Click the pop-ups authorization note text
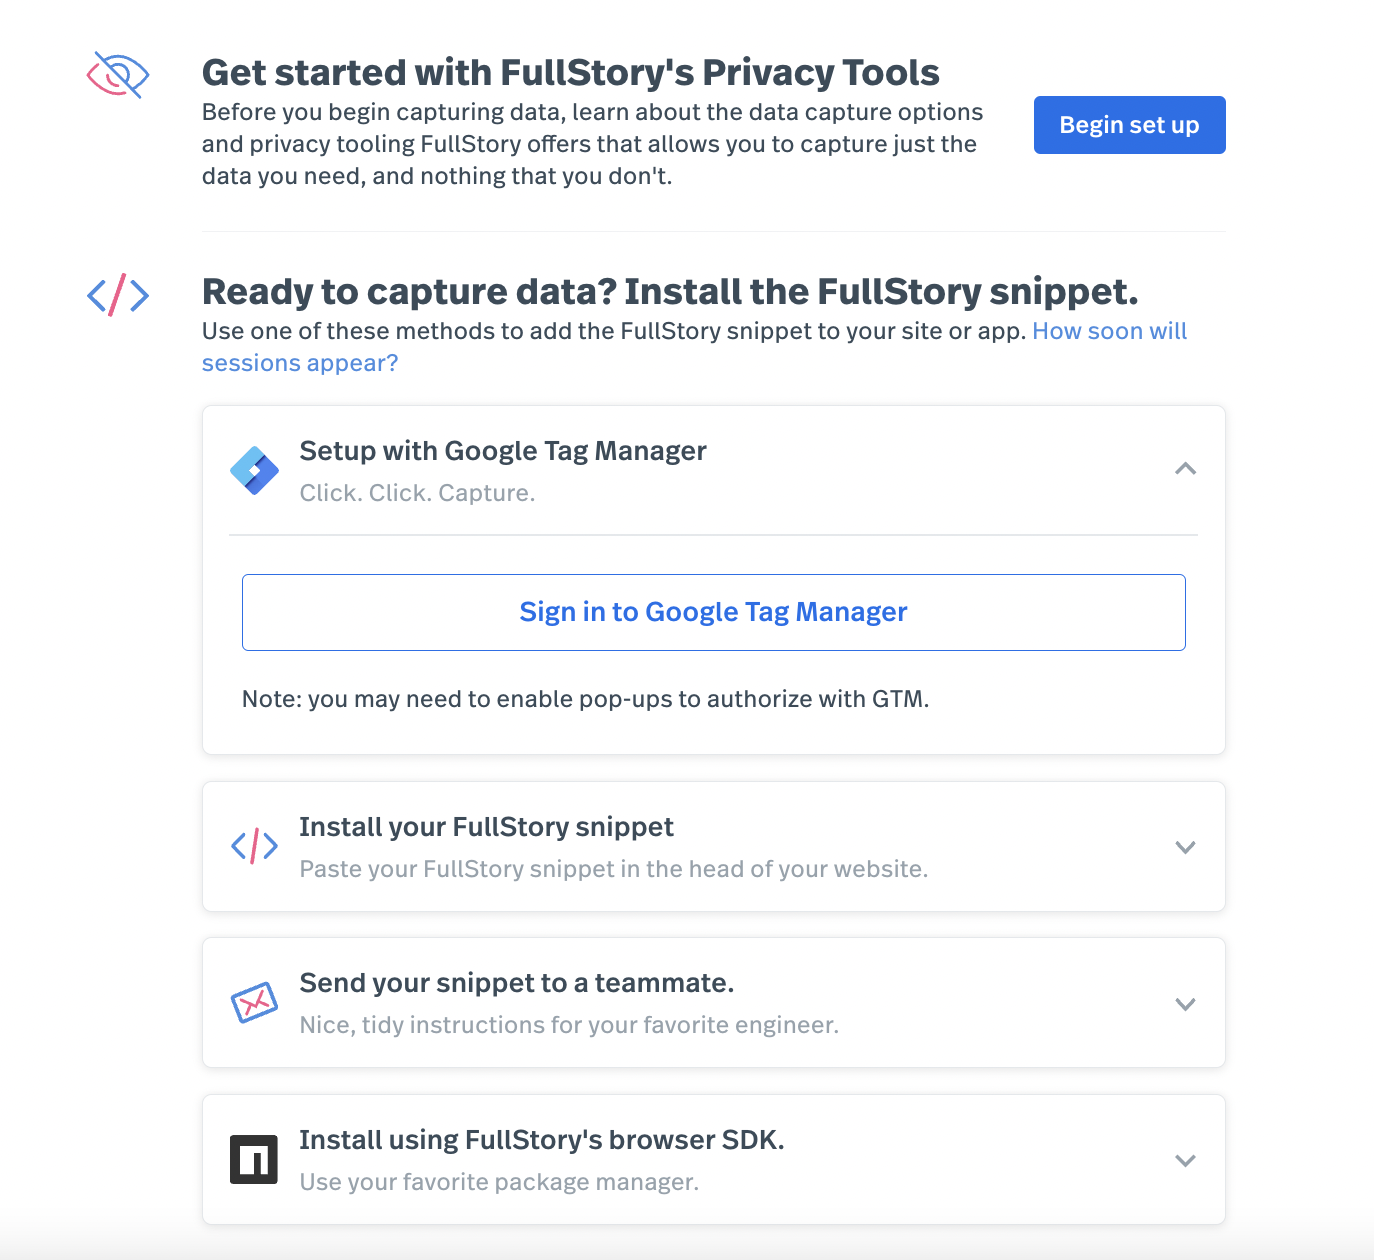 (585, 699)
